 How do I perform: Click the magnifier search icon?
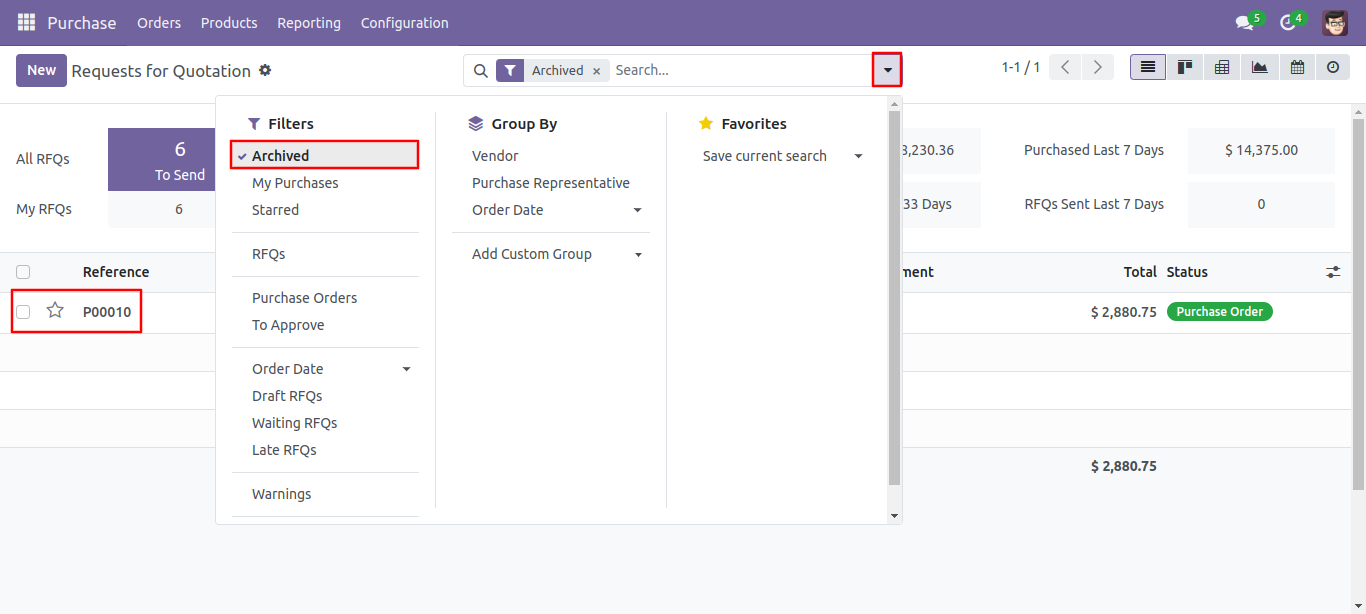click(480, 70)
